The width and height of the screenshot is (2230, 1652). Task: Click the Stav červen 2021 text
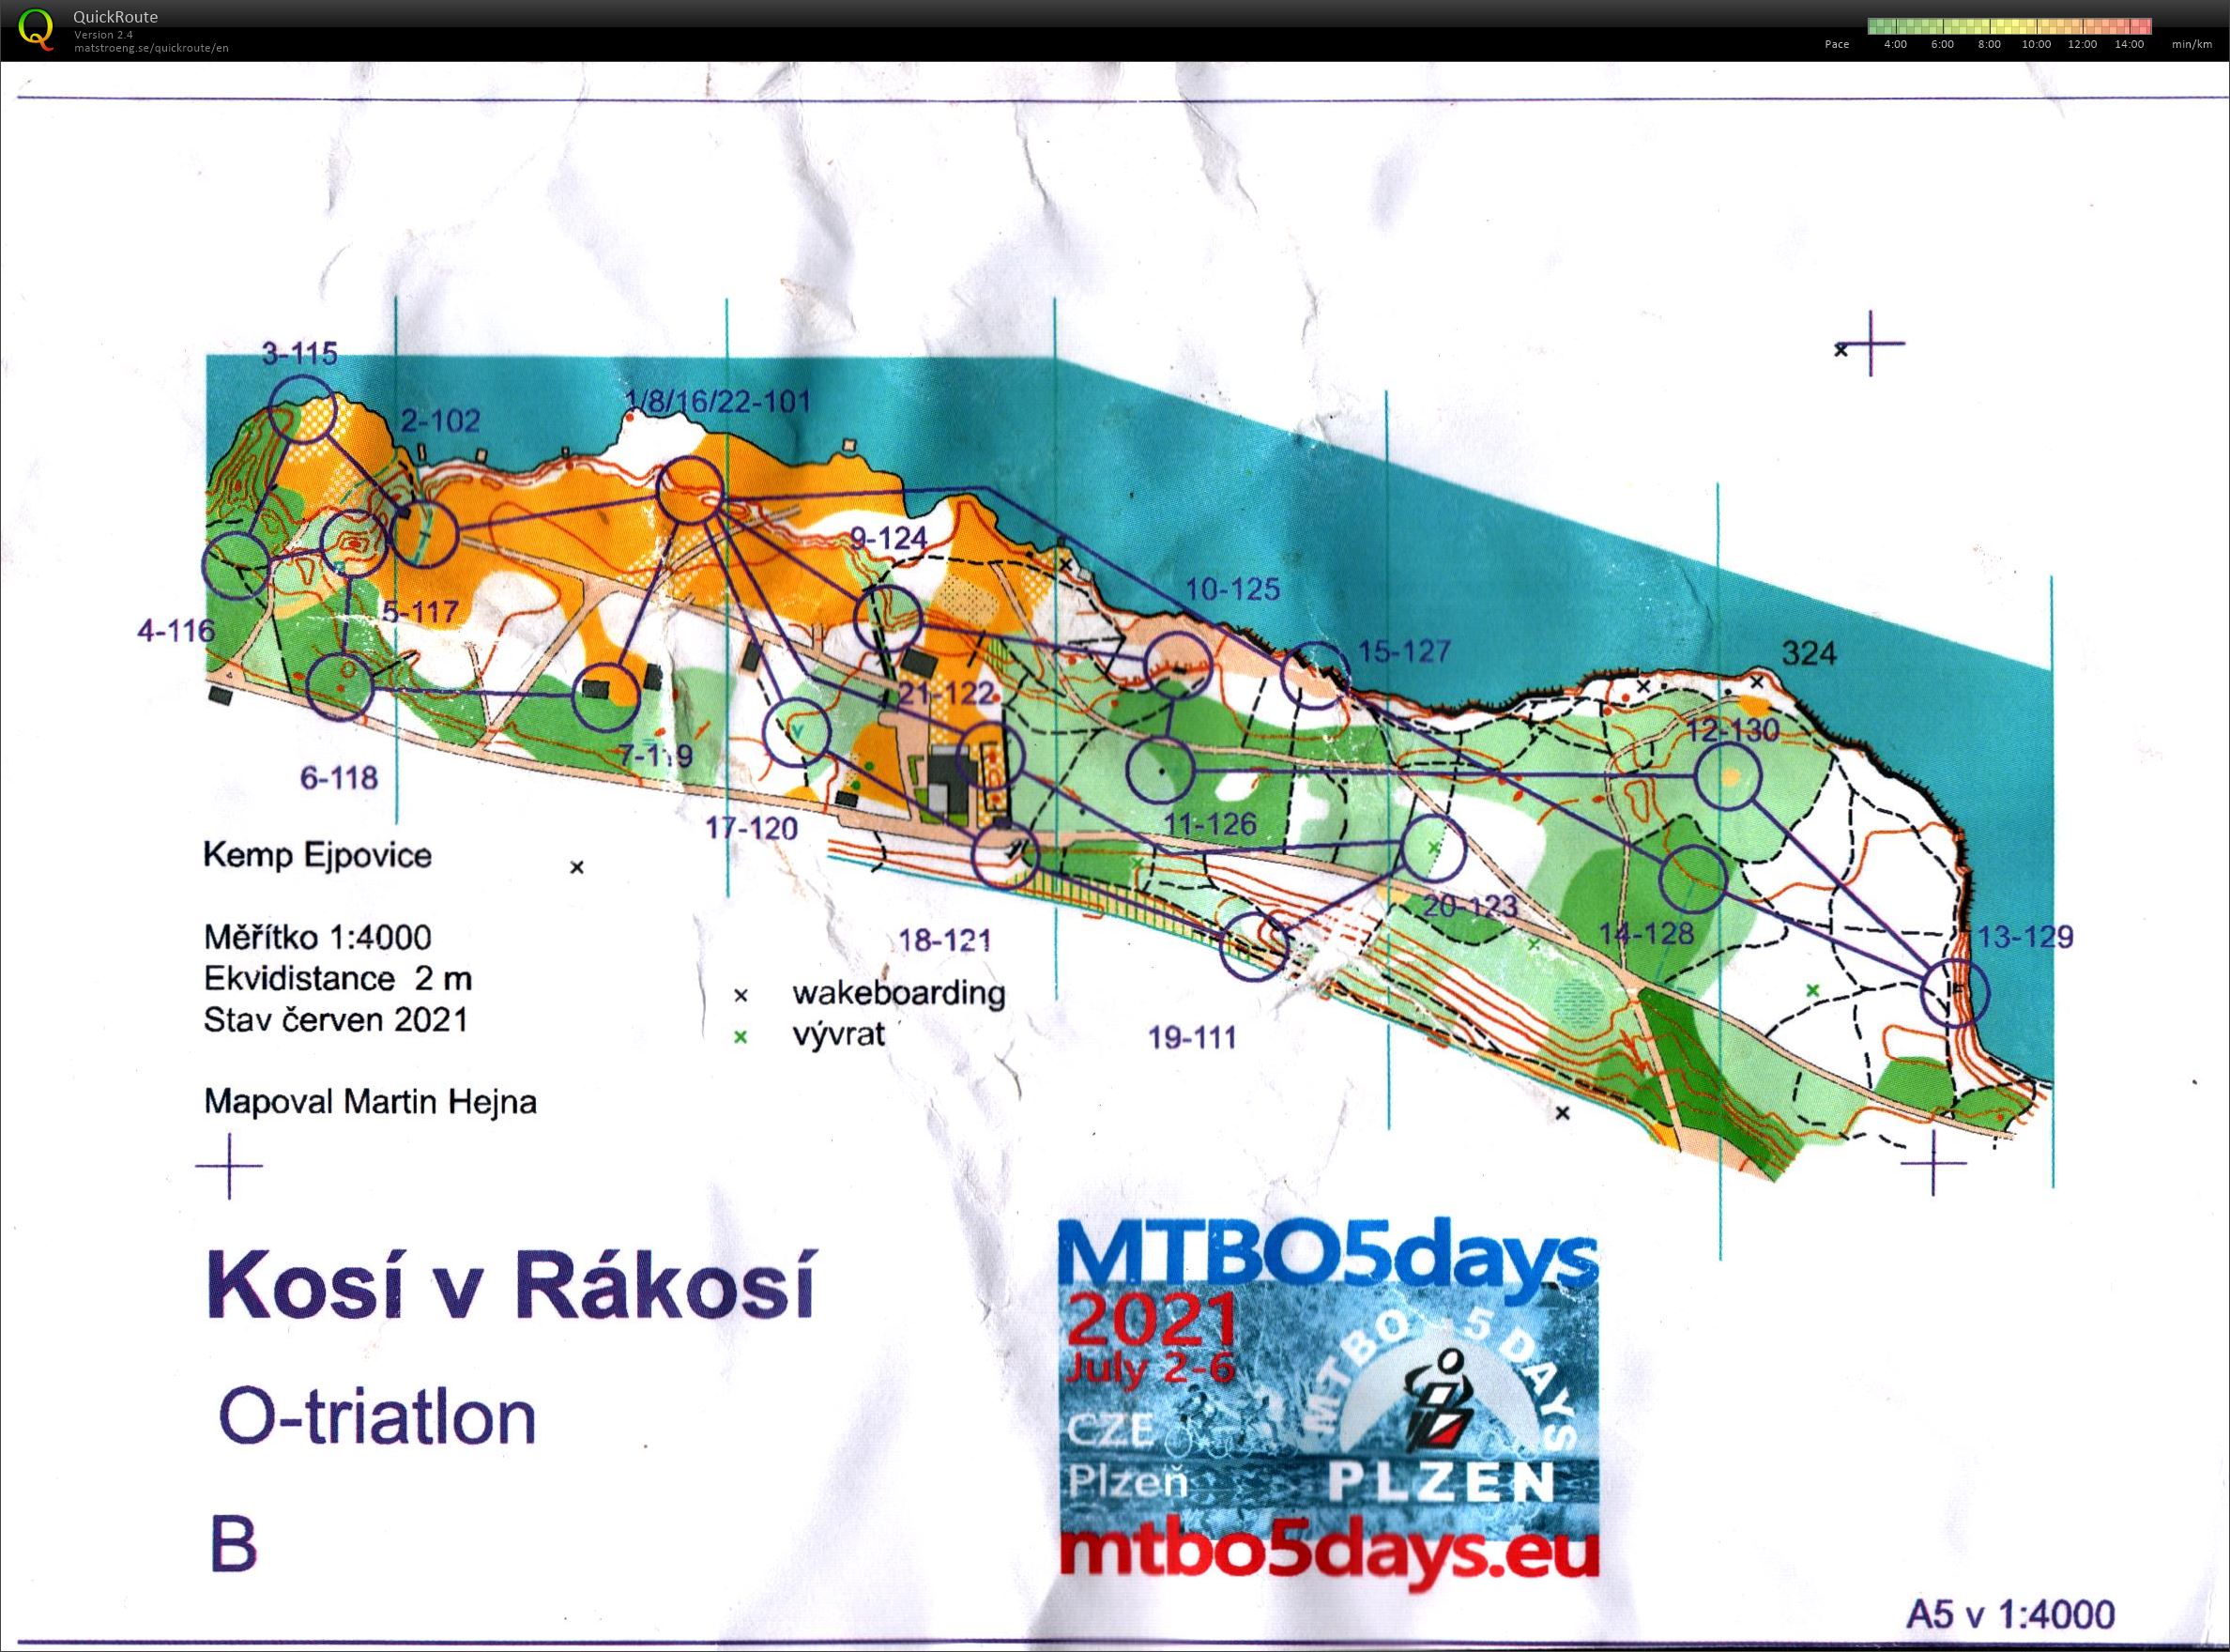pyautogui.click(x=335, y=1019)
